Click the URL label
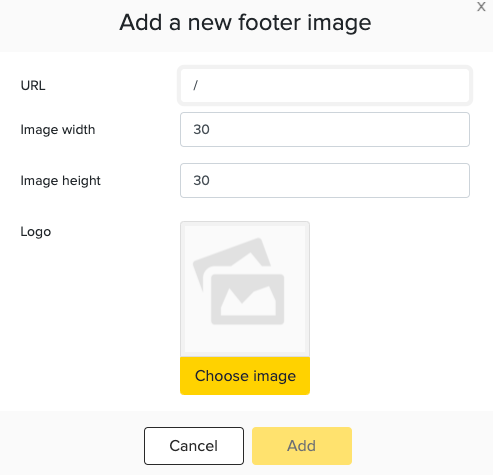493x475 pixels. pyautogui.click(x=33, y=86)
